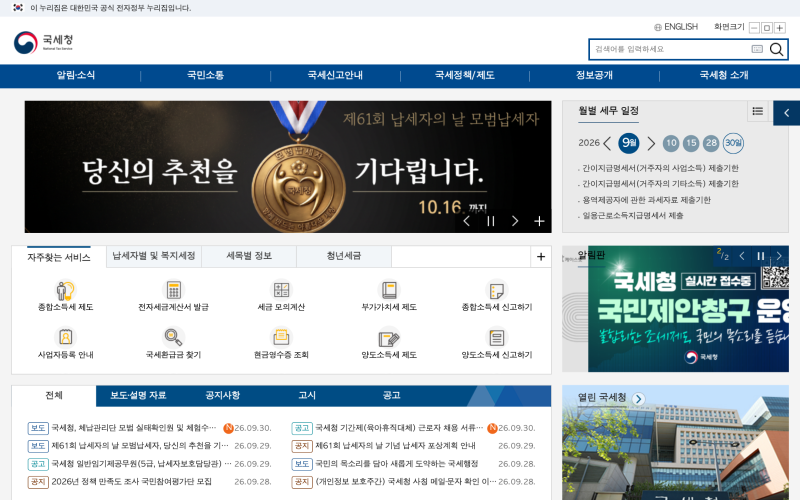Open the 국세신고안내 menu
The height and width of the screenshot is (500, 800).
pyautogui.click(x=335, y=76)
